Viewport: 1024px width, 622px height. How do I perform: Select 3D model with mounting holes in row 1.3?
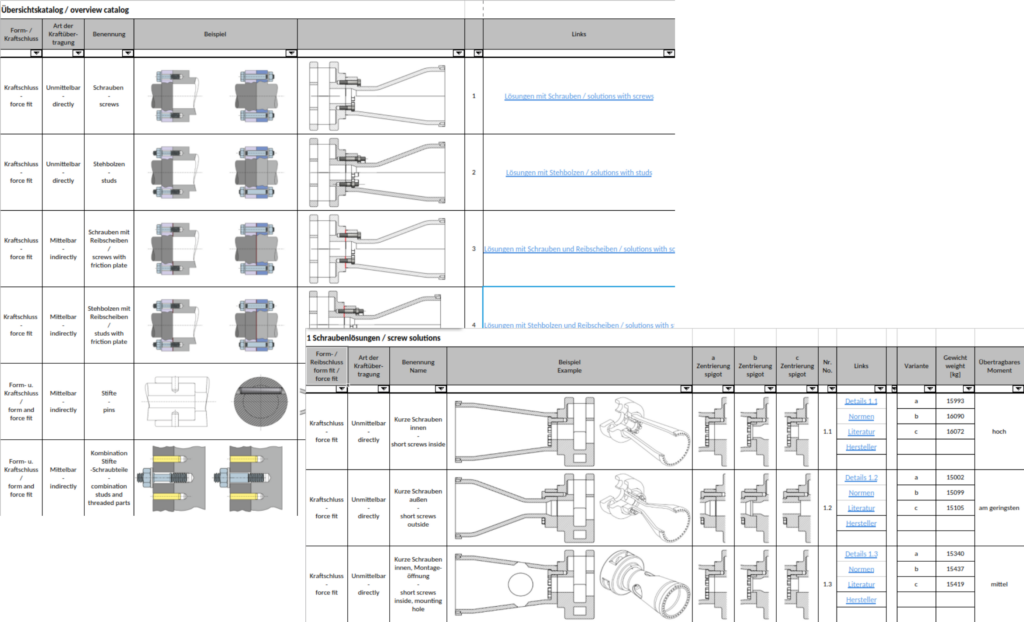tap(645, 584)
